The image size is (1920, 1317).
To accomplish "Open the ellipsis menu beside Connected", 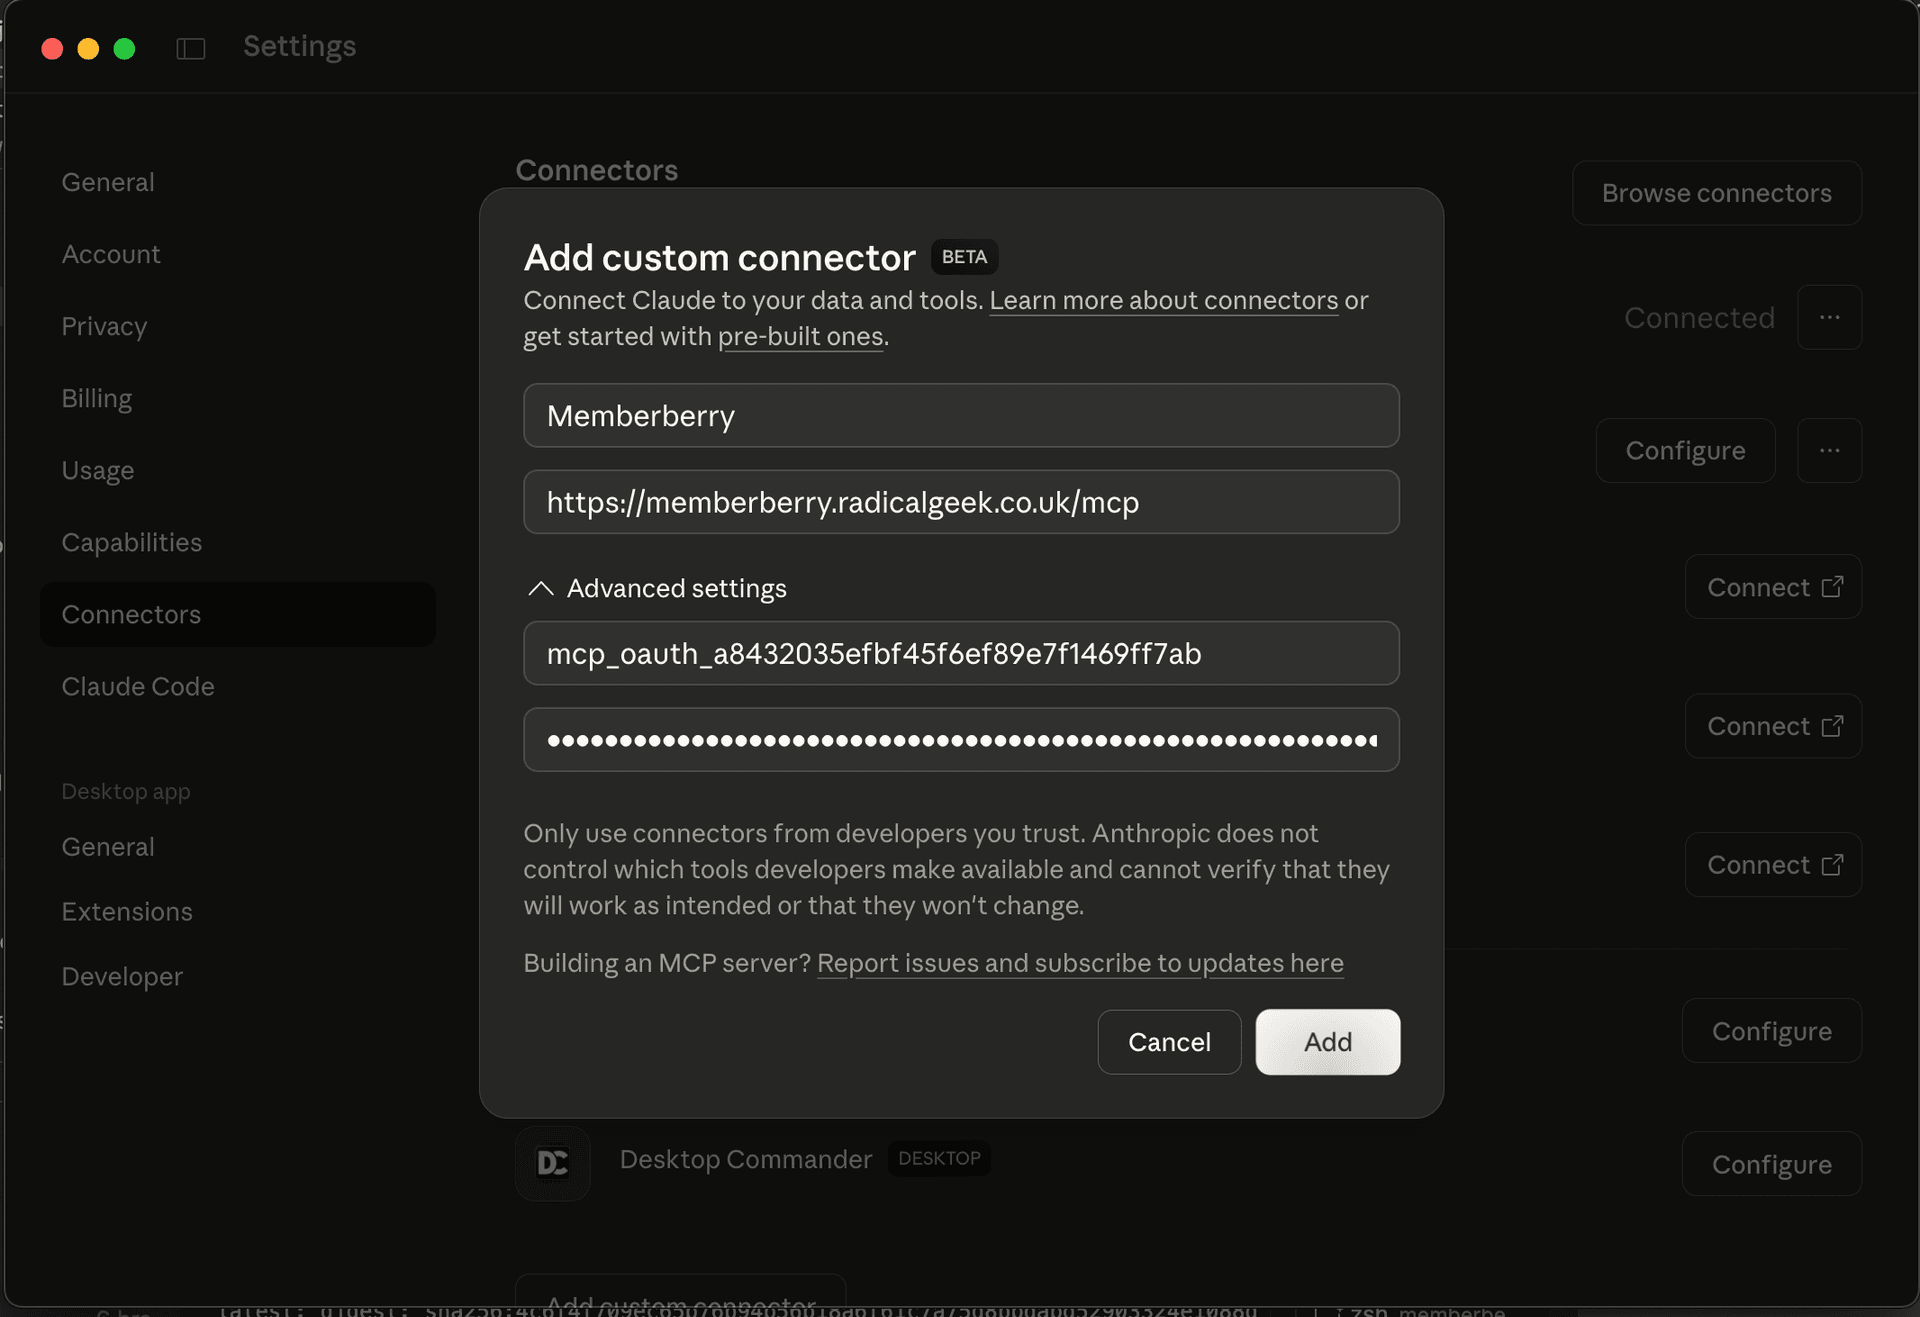I will [x=1830, y=317].
